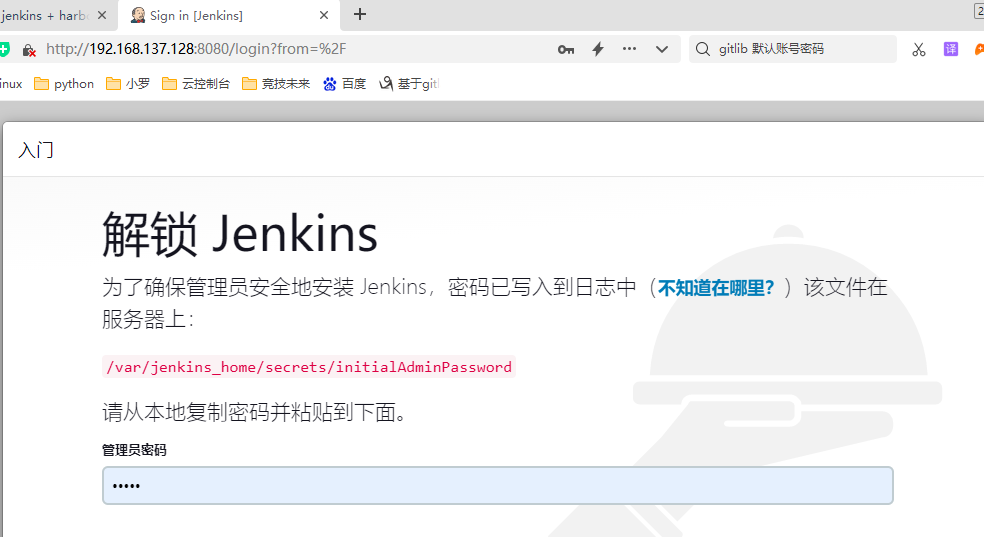Close the 'Sign in [Jenkins]' tab
The width and height of the screenshot is (984, 537).
pyautogui.click(x=324, y=15)
